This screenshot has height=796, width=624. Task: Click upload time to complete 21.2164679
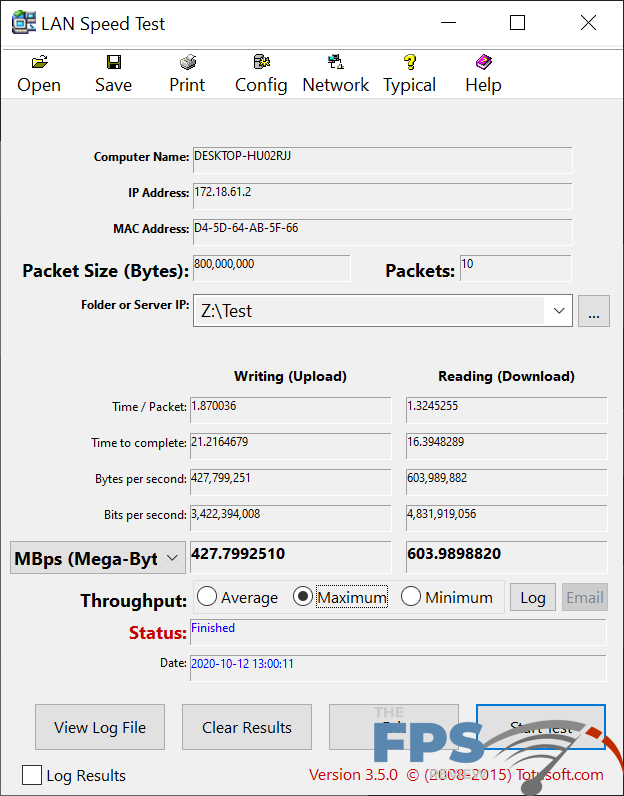click(x=291, y=446)
